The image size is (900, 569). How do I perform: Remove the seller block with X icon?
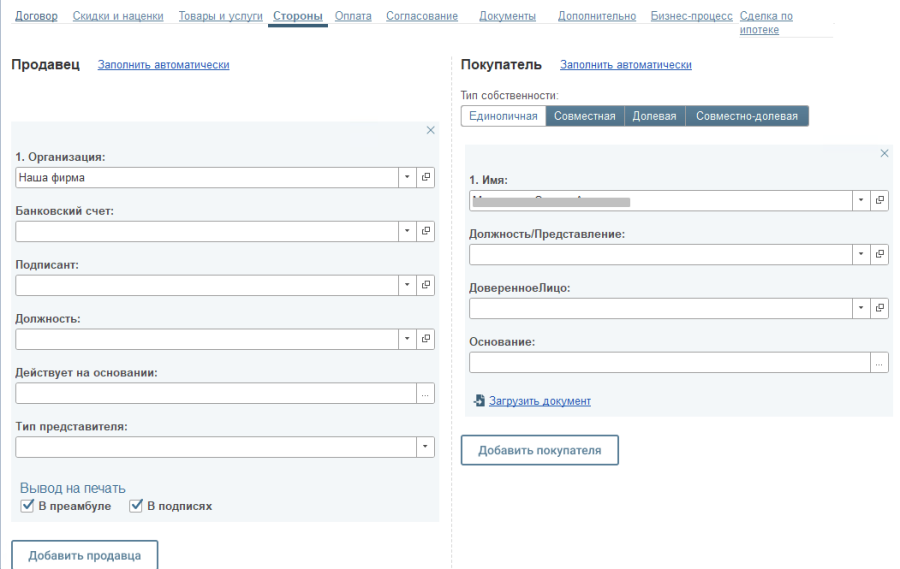click(431, 130)
